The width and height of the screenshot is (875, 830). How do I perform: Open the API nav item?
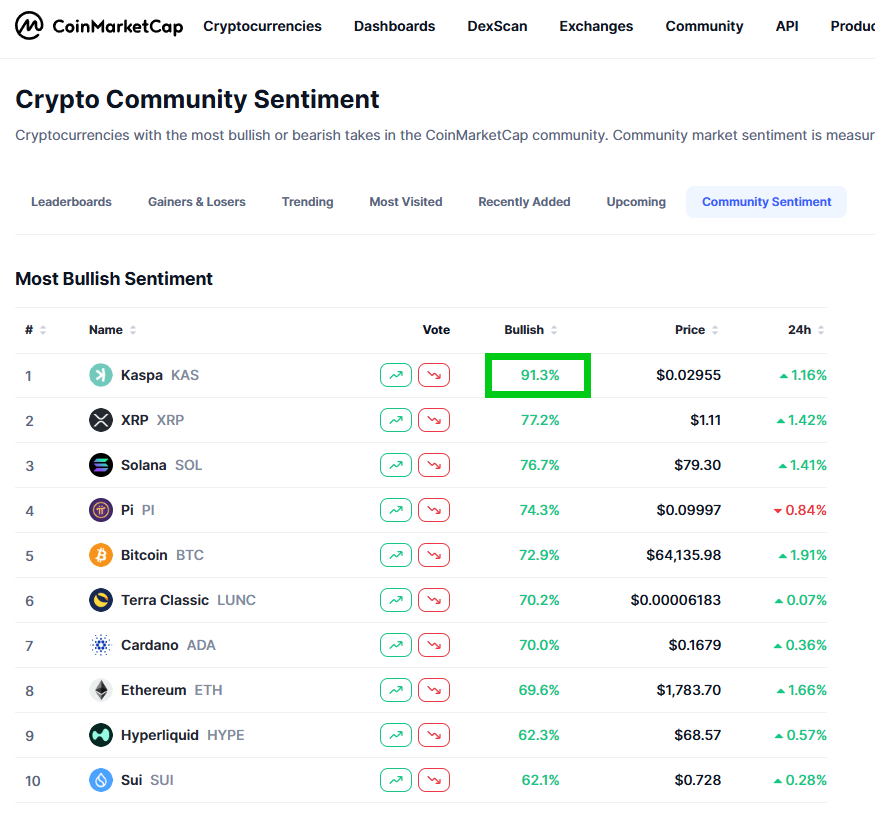point(787,26)
